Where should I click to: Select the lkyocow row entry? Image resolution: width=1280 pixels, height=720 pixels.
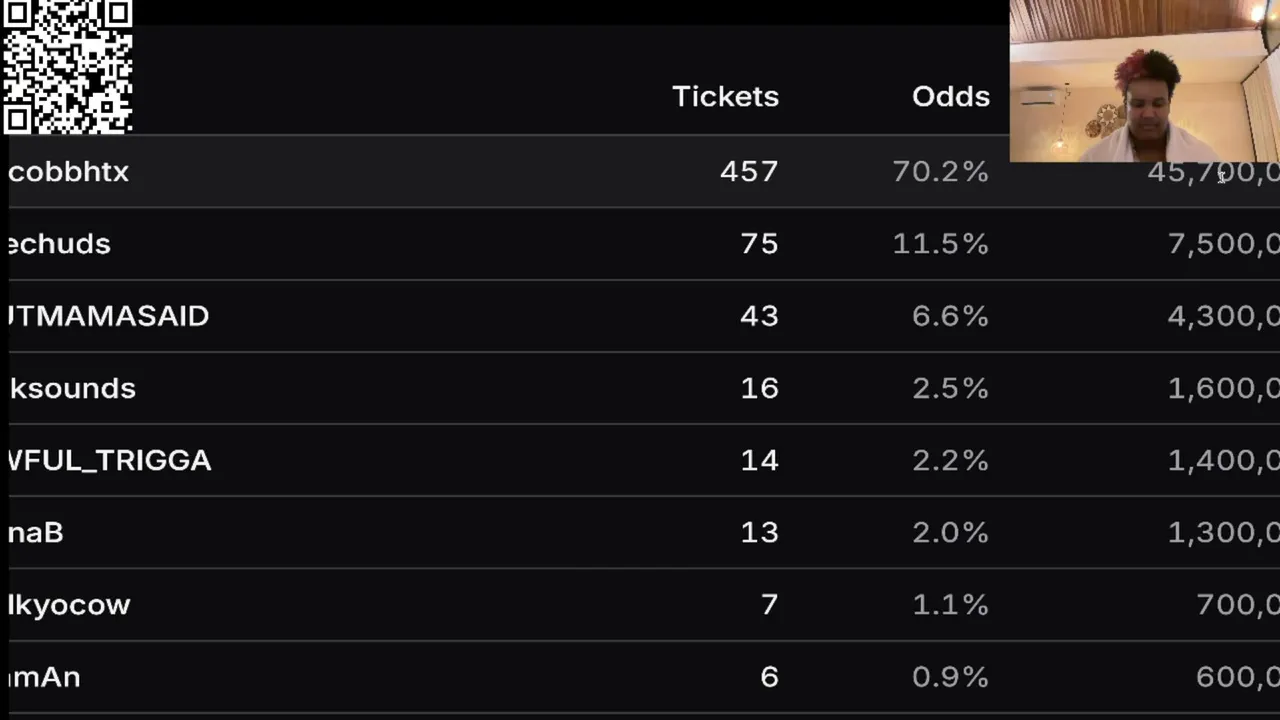pyautogui.click(x=68, y=604)
